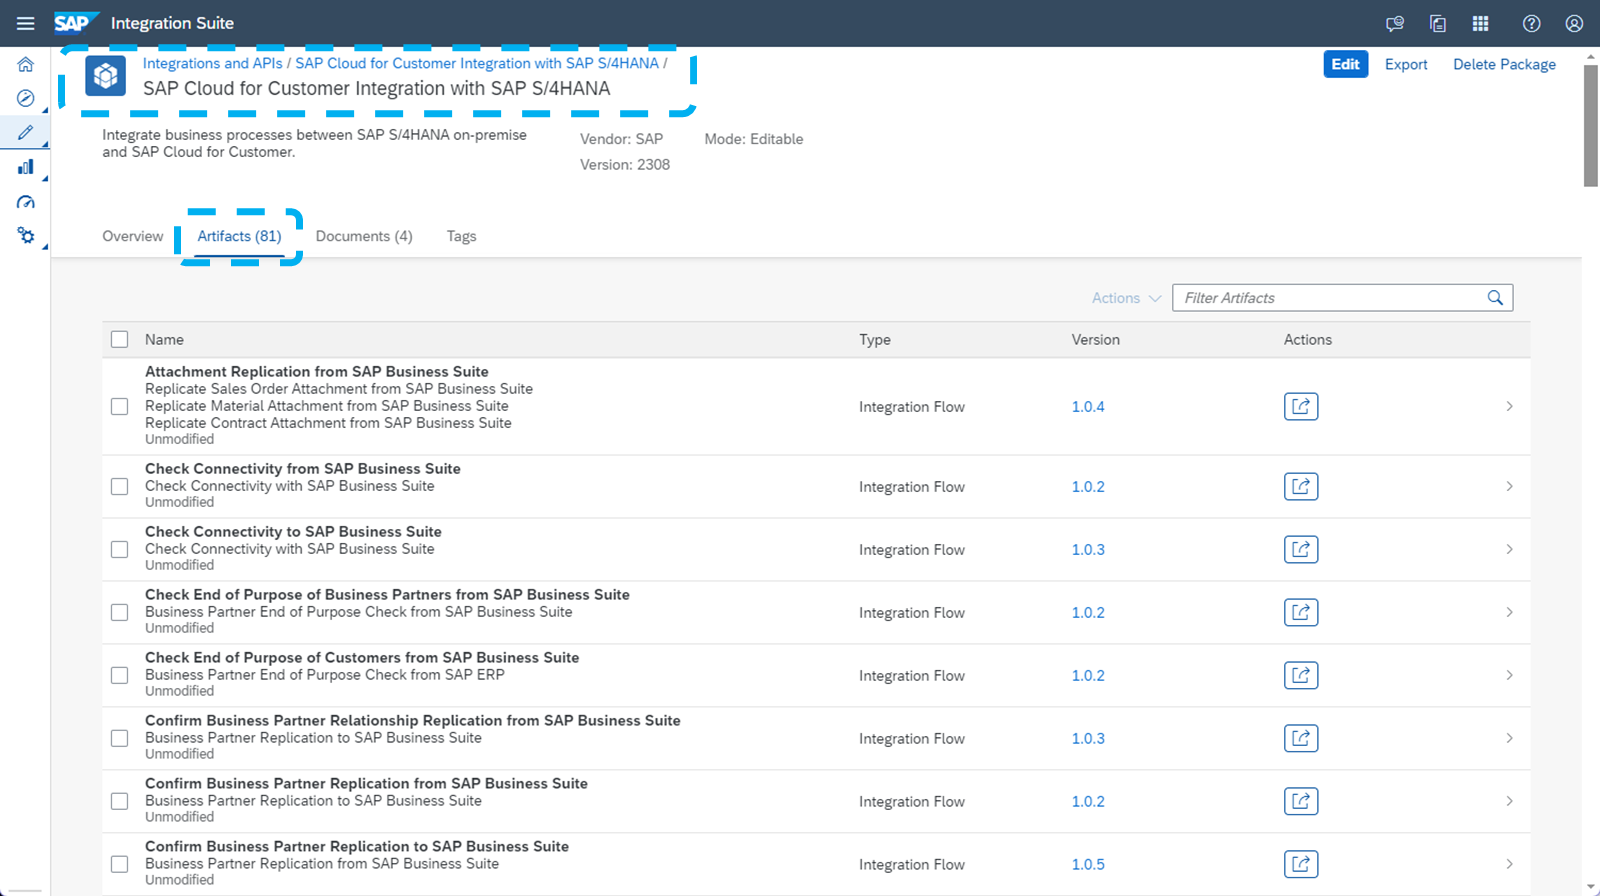Open the user profile icon
1600x896 pixels.
tap(1575, 23)
